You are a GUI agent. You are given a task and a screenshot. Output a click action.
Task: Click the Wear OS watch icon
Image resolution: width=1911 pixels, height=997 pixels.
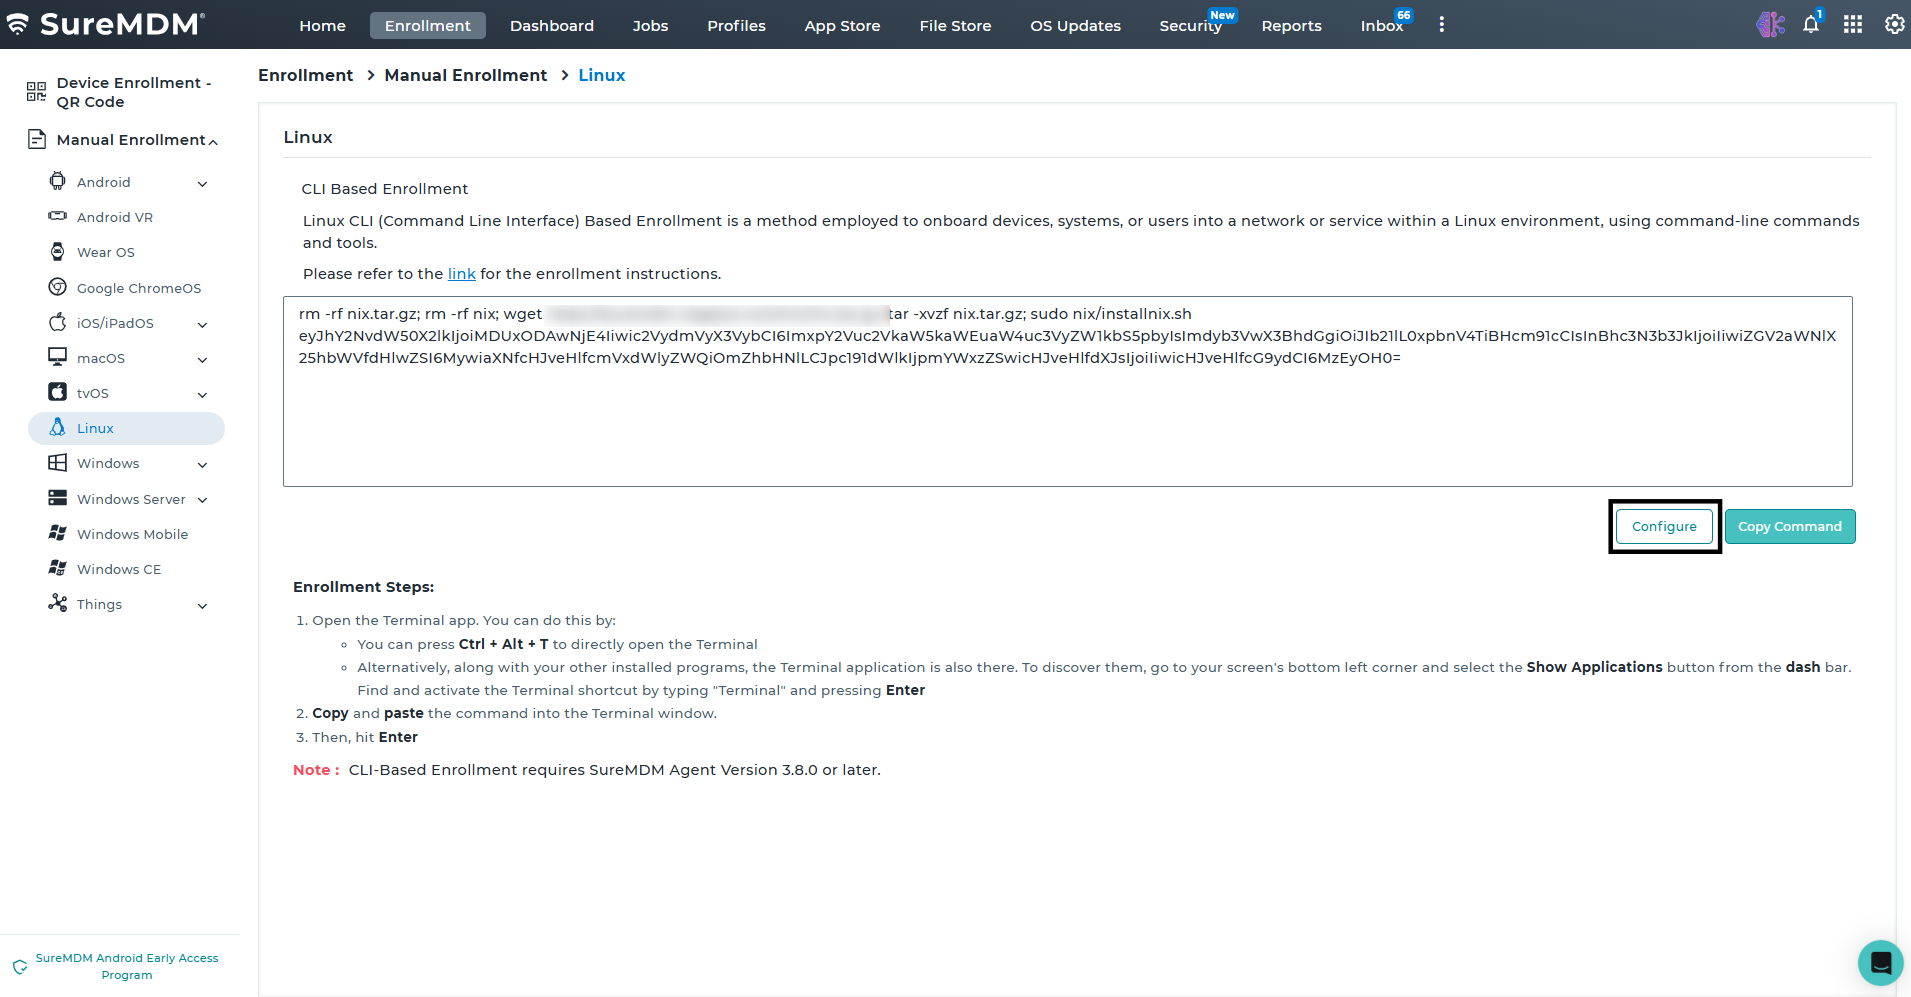pos(58,251)
